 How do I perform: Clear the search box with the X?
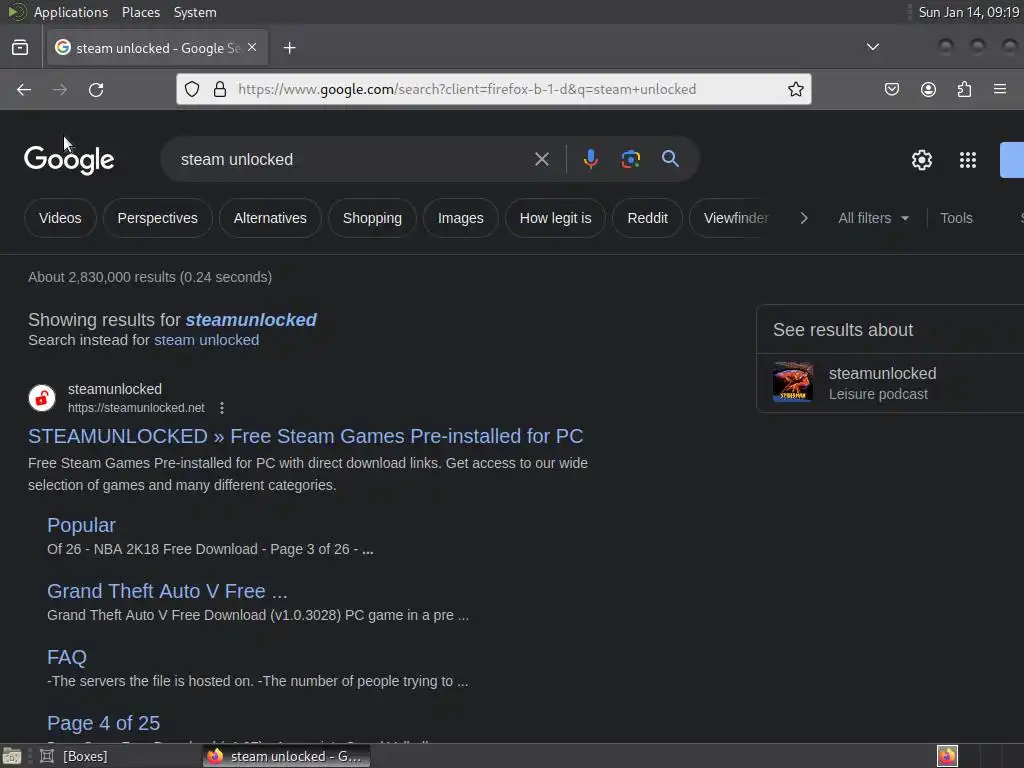541,159
